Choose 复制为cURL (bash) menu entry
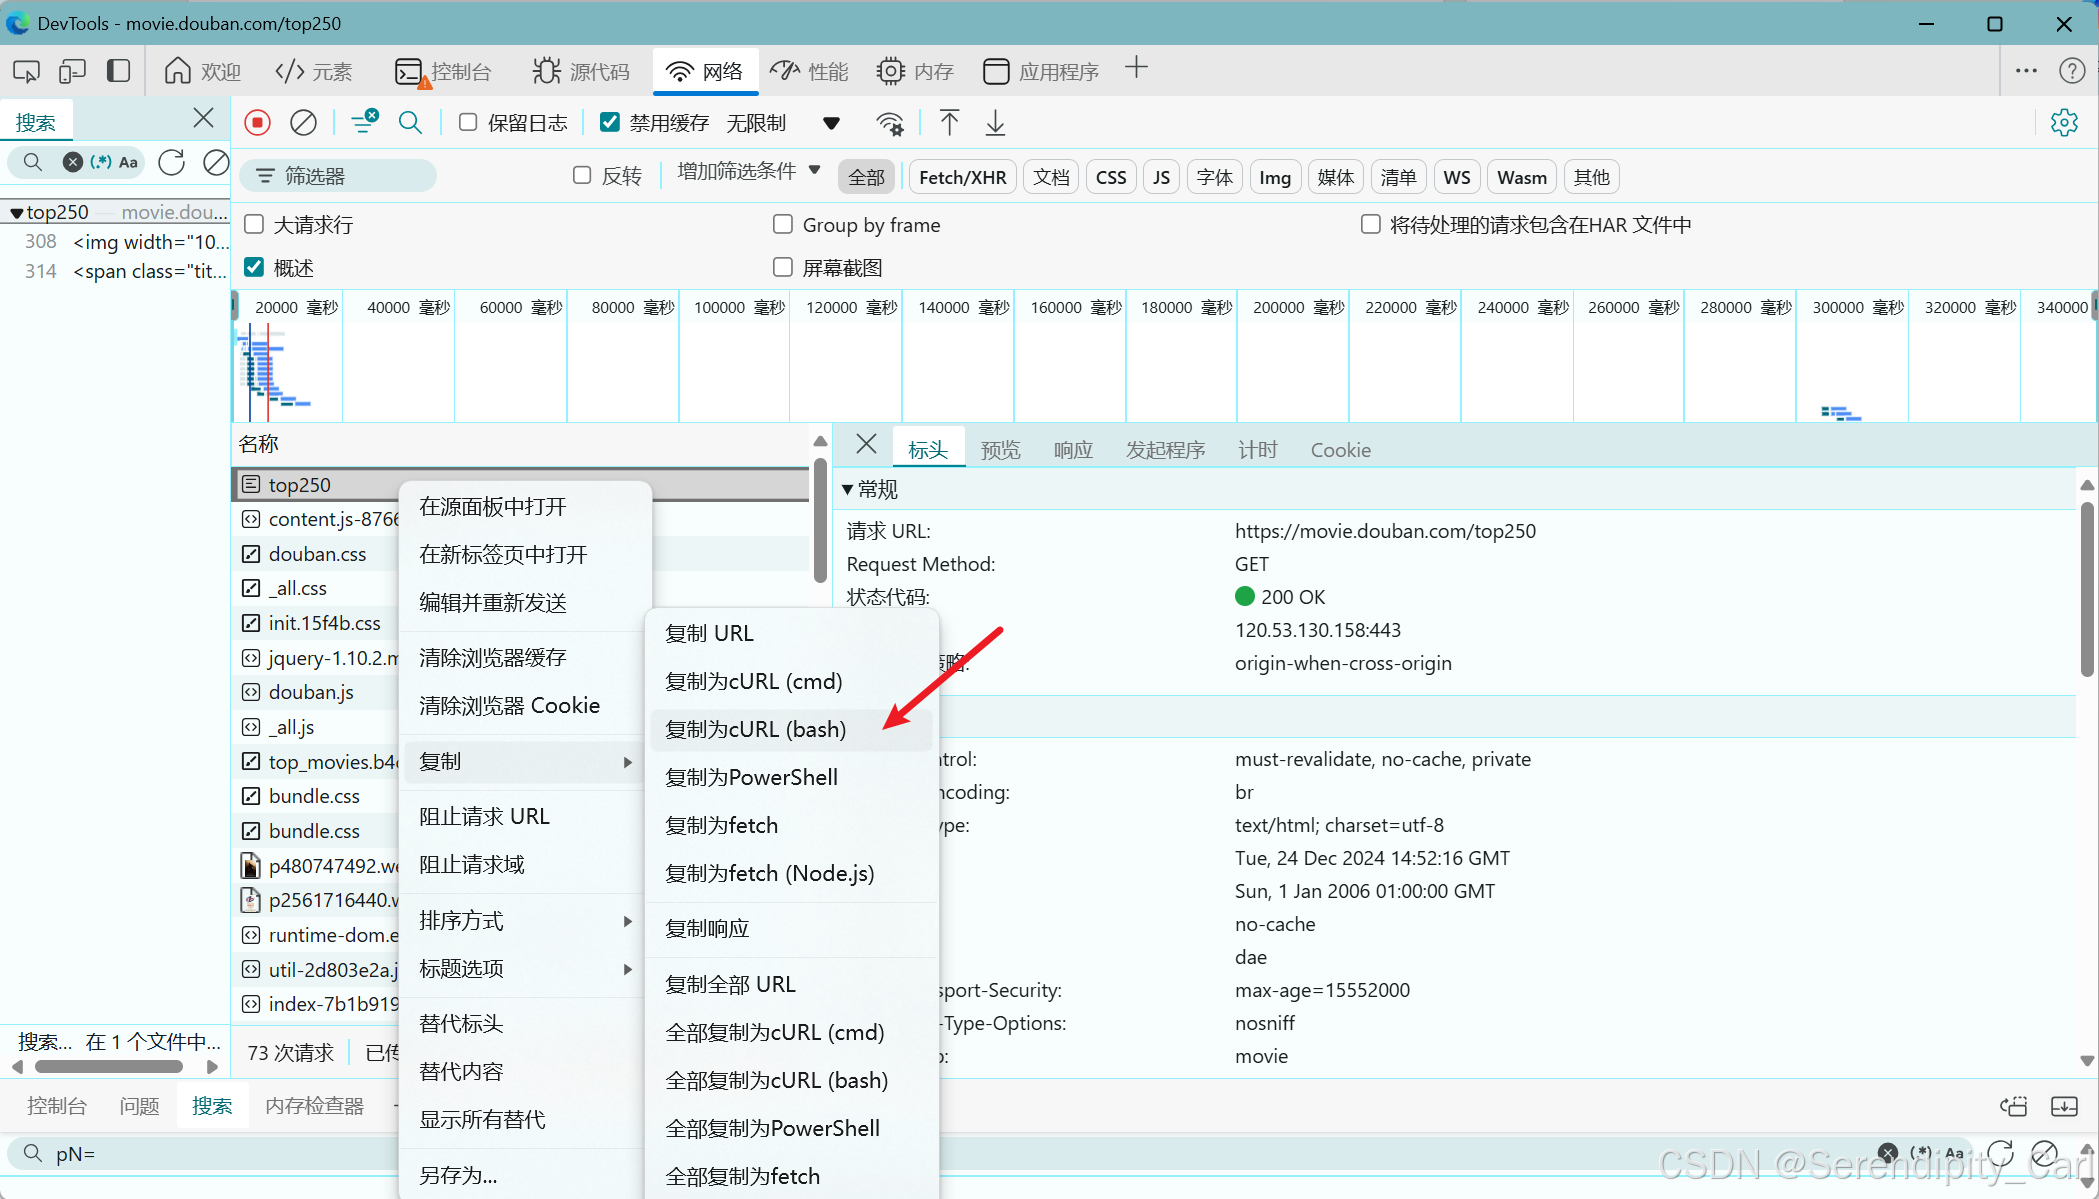This screenshot has width=2099, height=1199. click(755, 729)
